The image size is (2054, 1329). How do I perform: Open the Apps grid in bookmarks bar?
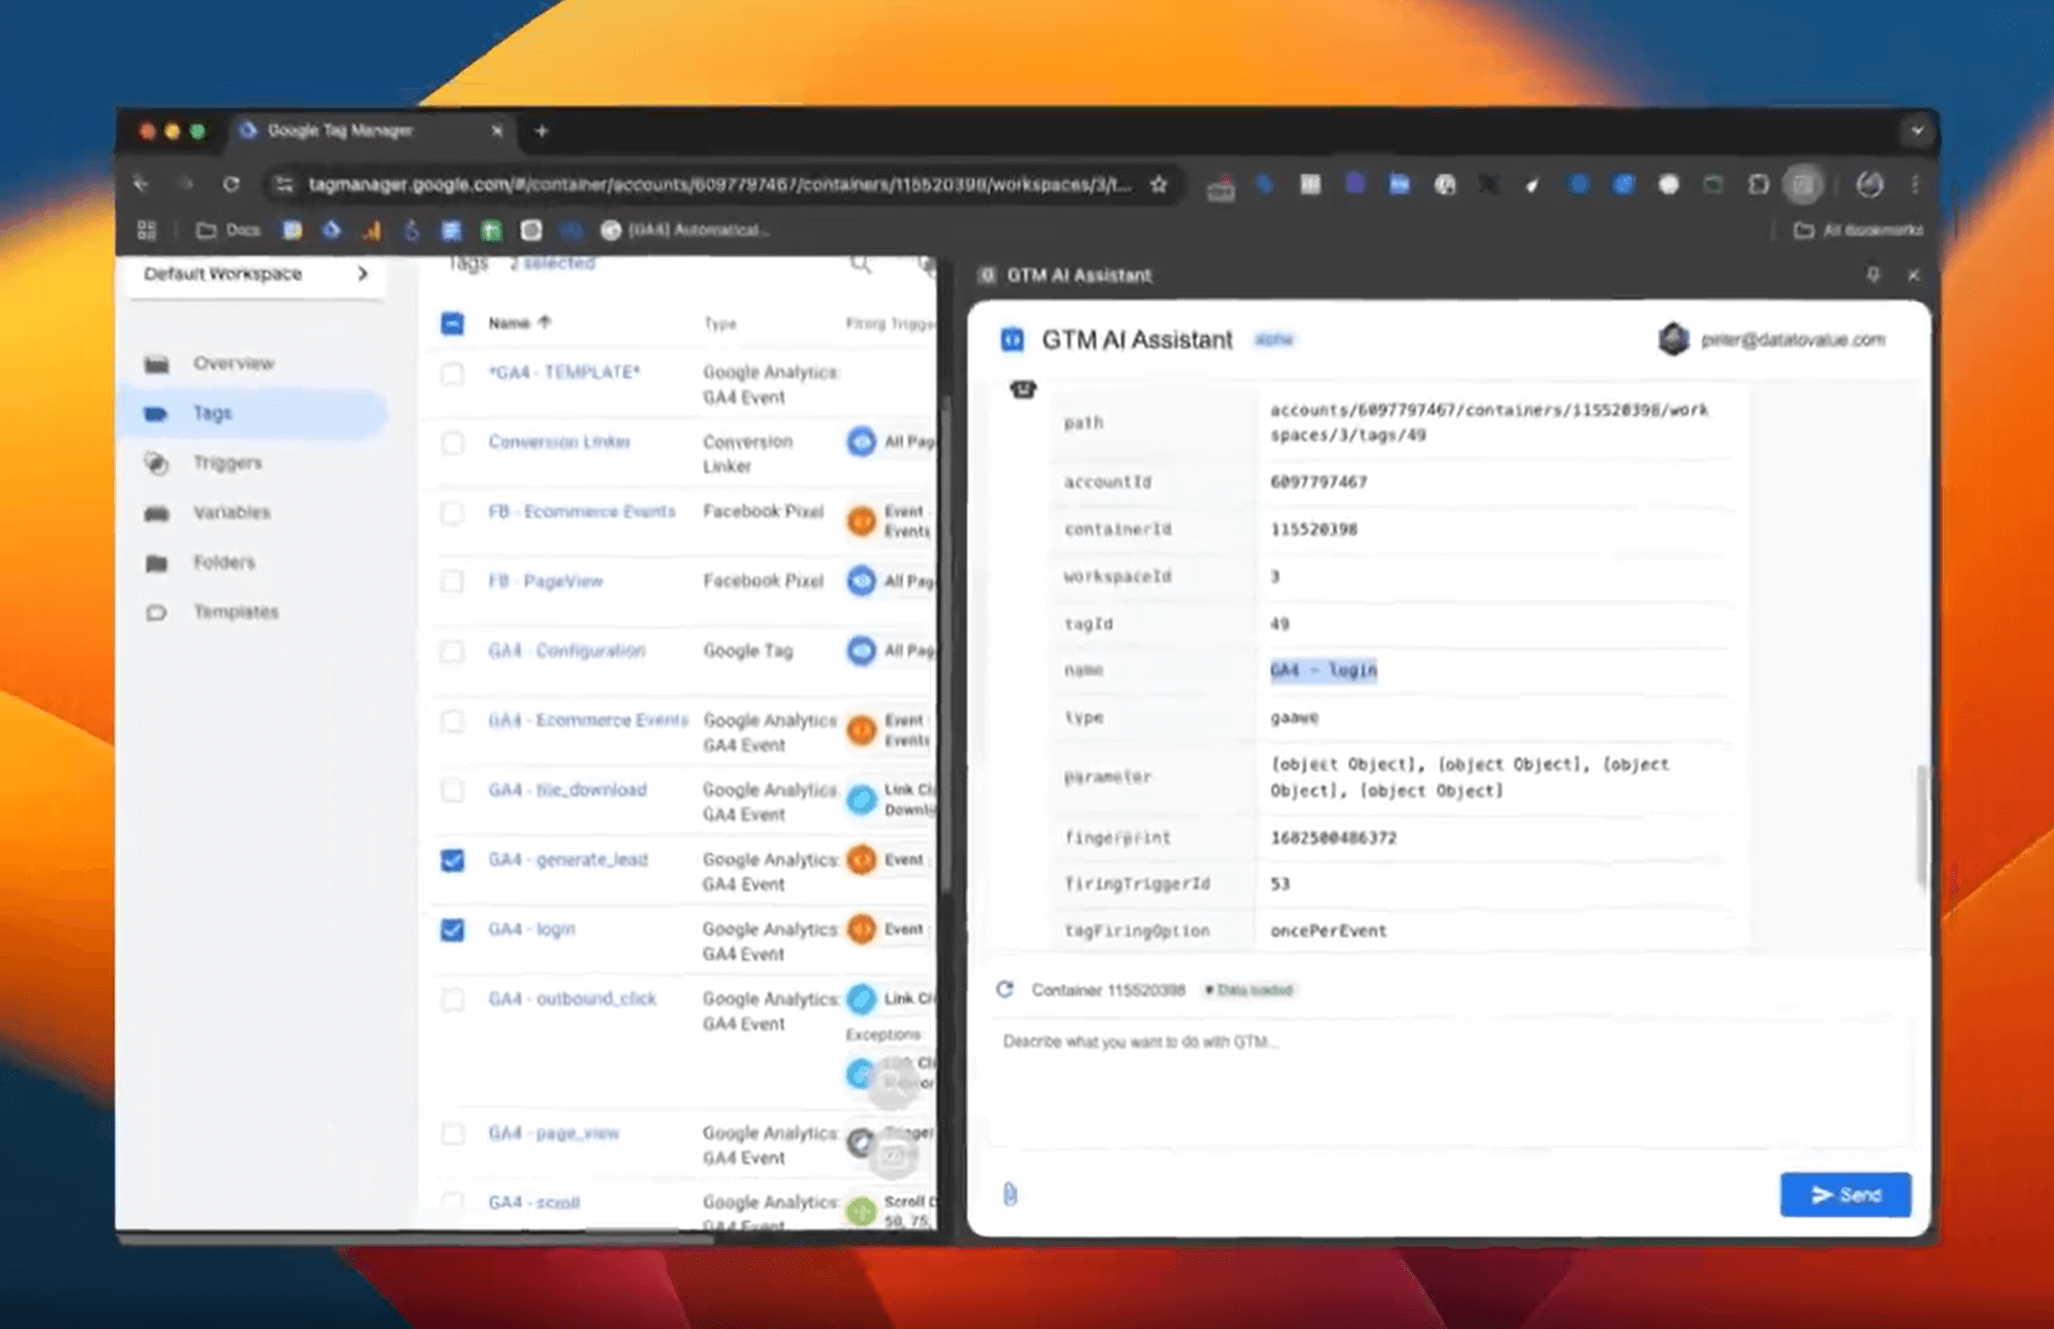click(x=147, y=230)
